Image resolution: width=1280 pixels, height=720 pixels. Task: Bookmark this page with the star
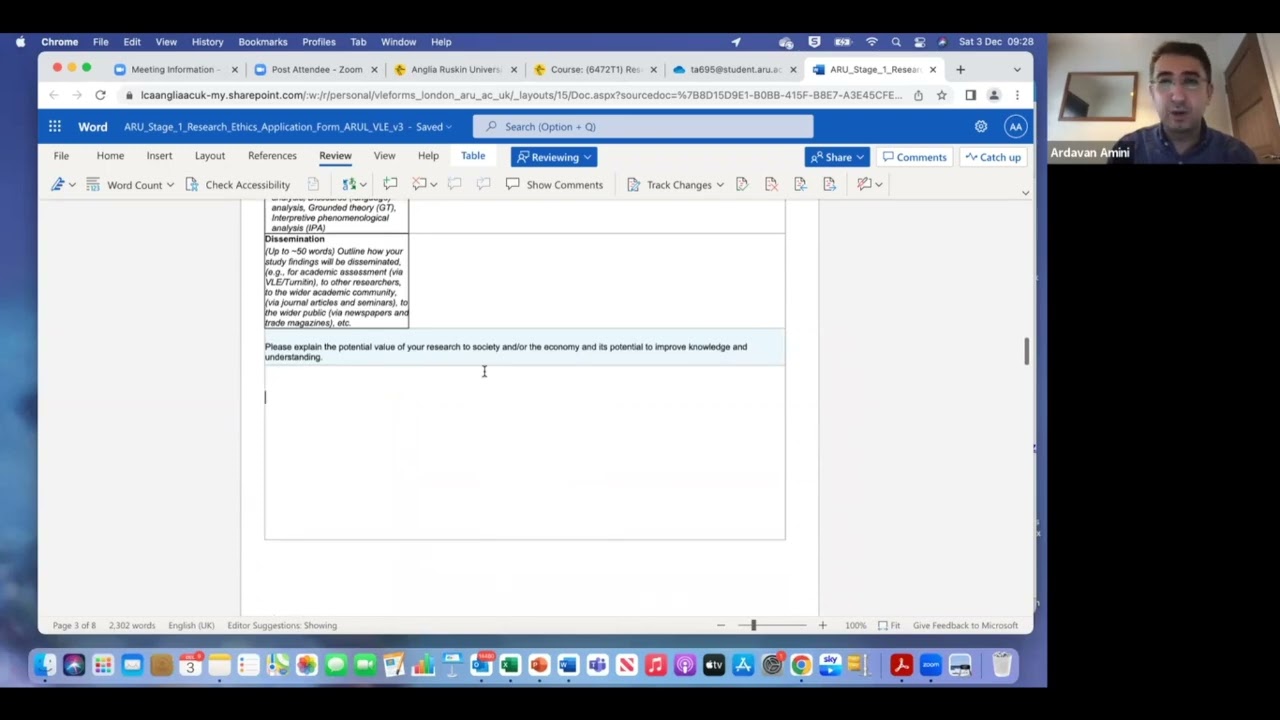pos(942,95)
